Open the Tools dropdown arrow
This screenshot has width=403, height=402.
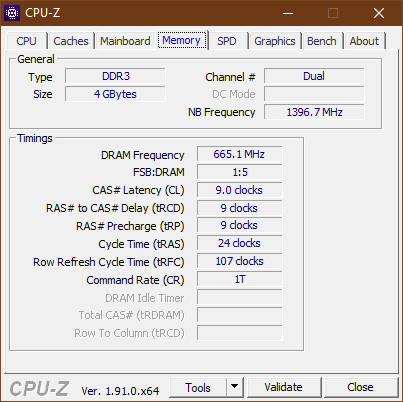tap(235, 387)
